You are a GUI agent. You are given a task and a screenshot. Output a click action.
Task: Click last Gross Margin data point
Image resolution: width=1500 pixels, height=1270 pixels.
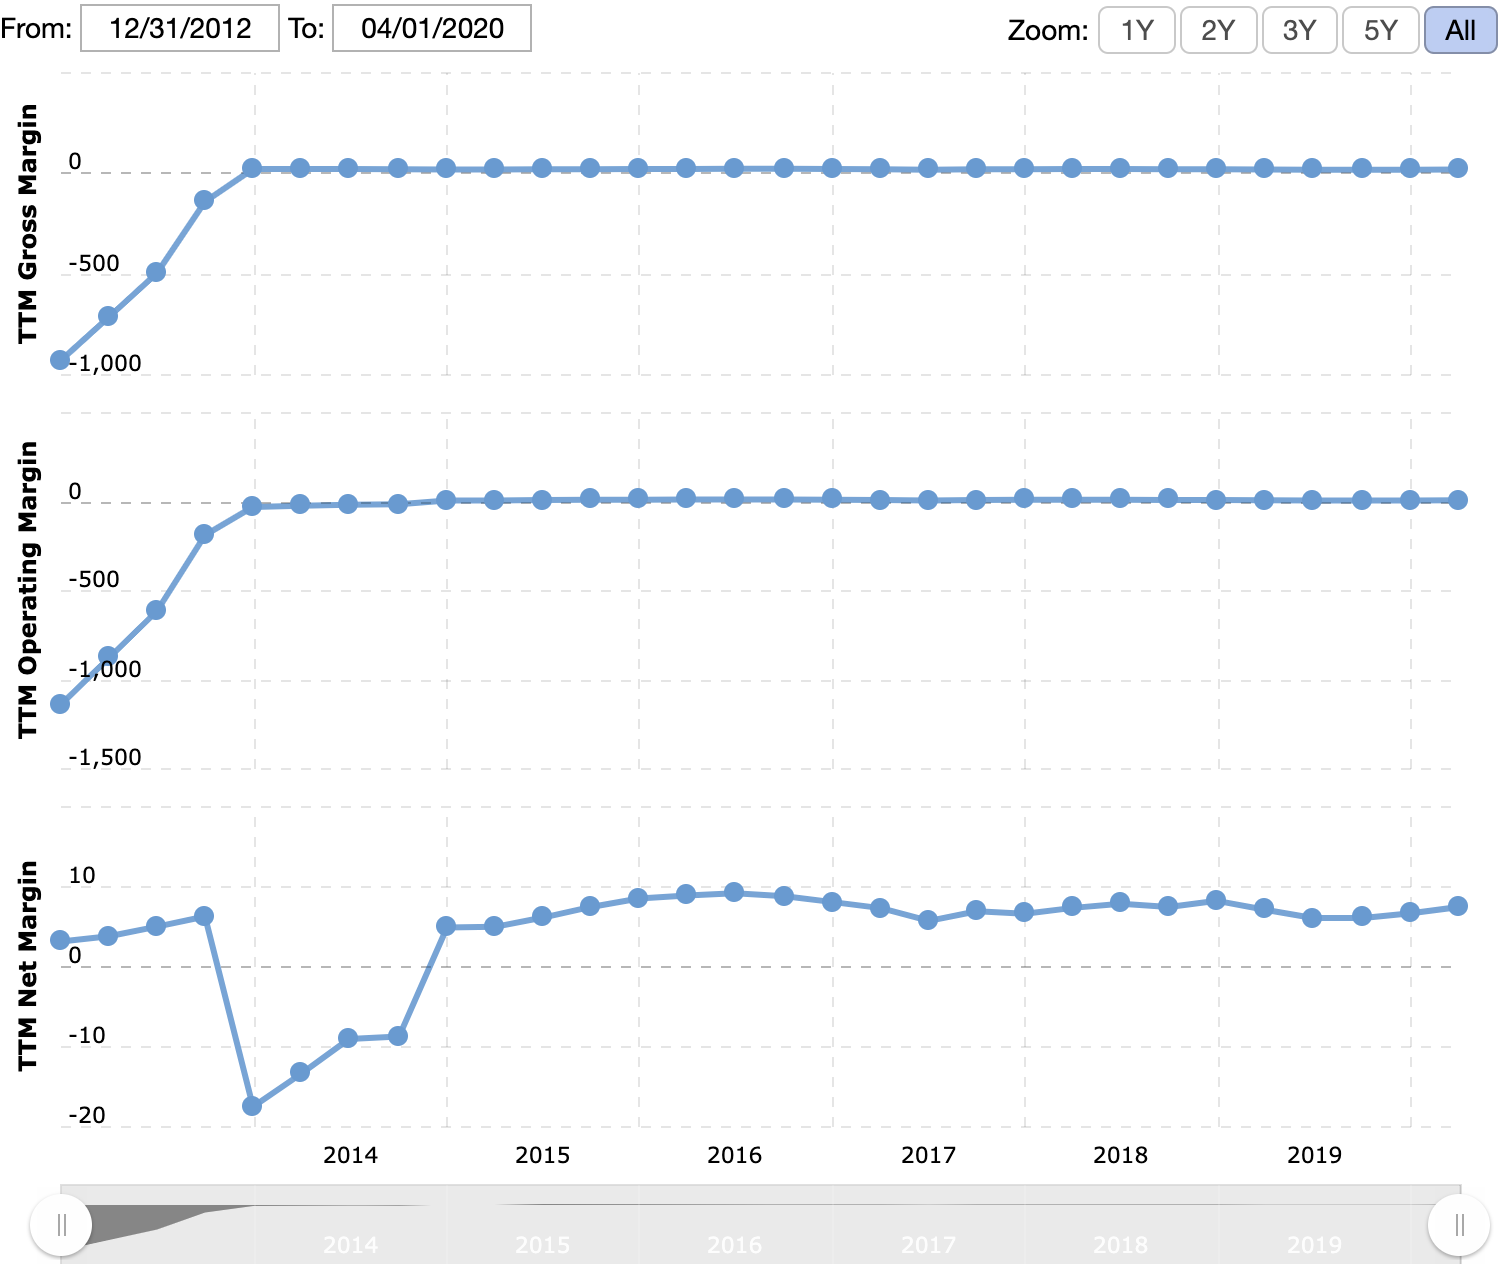click(x=1458, y=168)
